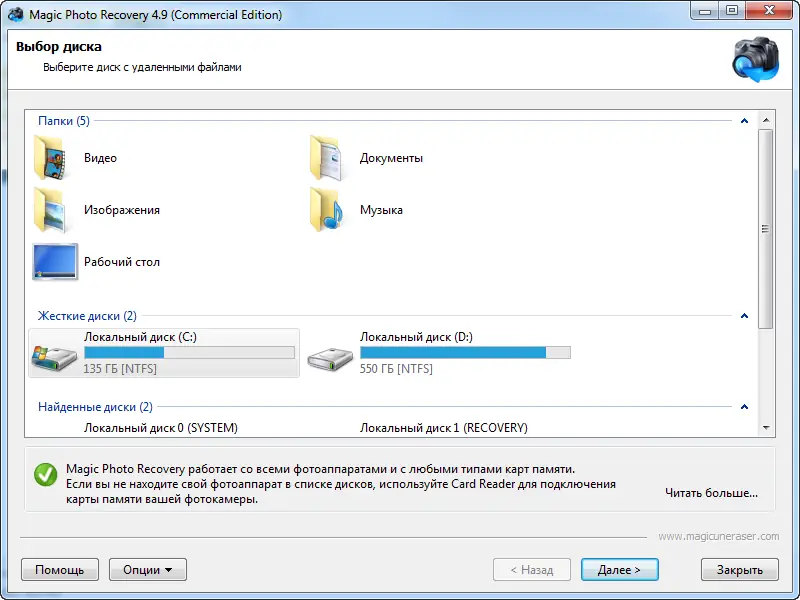Click the C: drive usage bar
The height and width of the screenshot is (600, 800).
point(189,352)
